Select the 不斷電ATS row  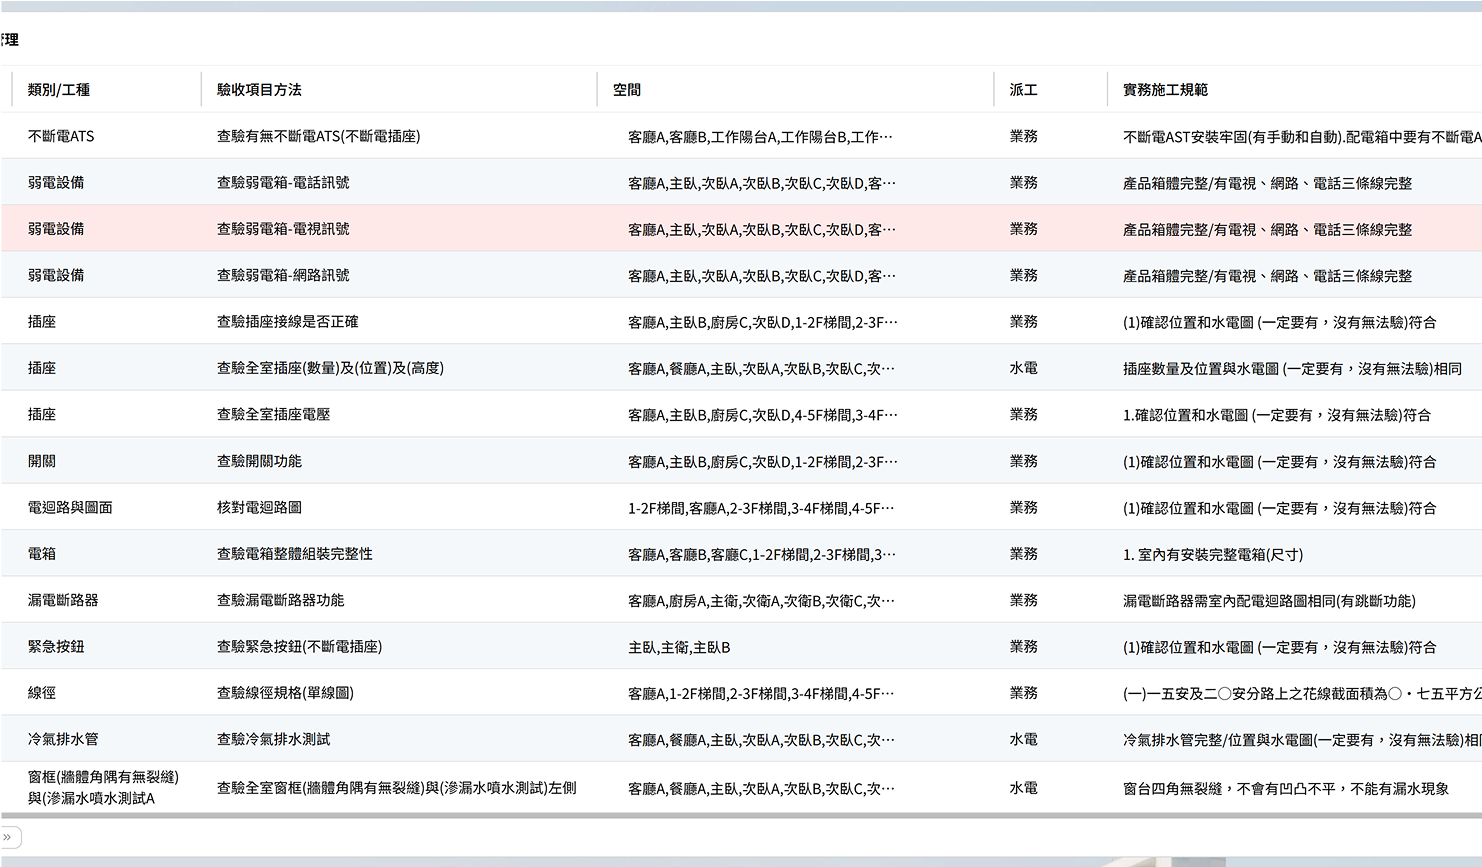[x=61, y=136]
